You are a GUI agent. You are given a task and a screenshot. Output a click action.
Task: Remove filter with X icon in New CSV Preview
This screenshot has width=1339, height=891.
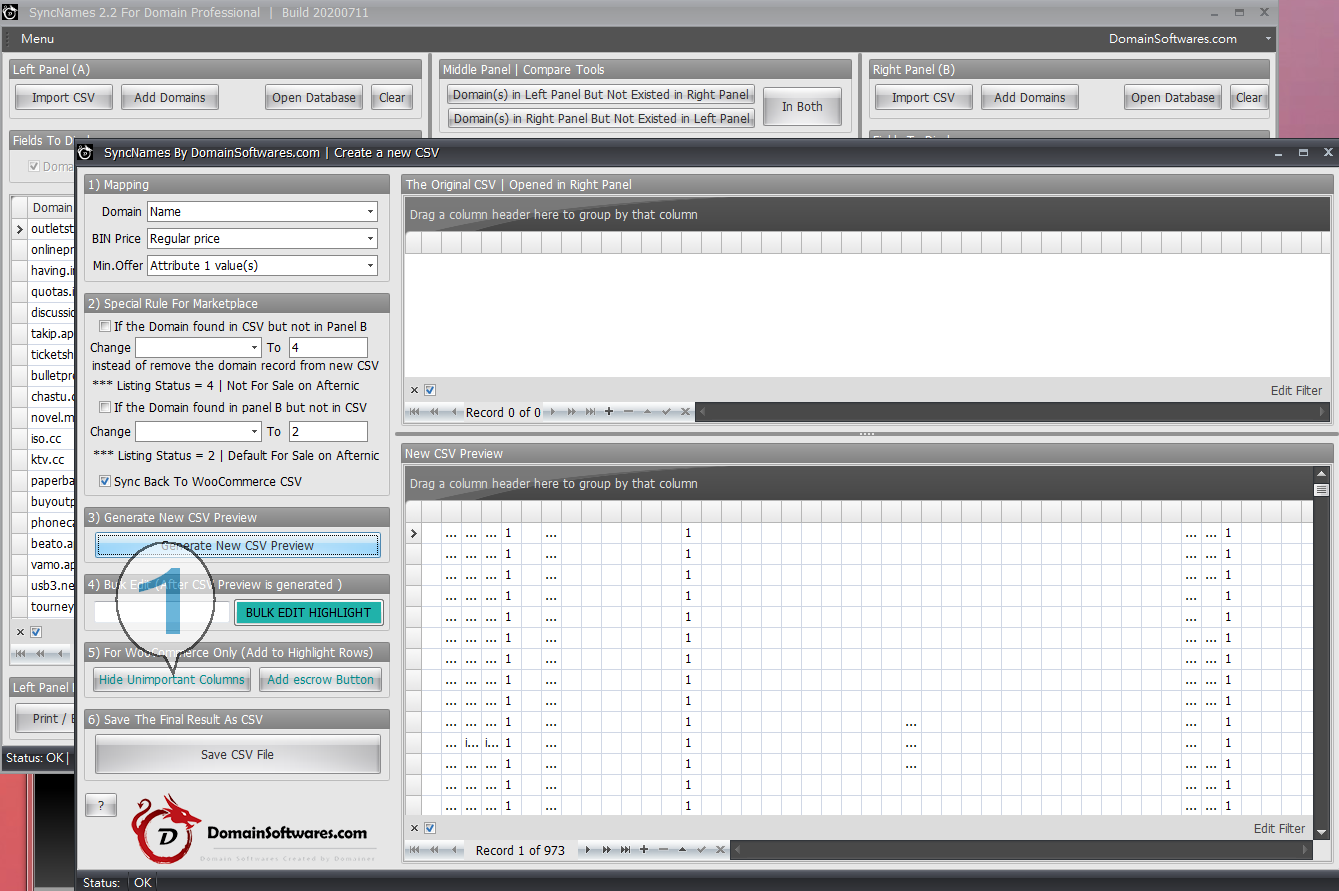(x=415, y=828)
